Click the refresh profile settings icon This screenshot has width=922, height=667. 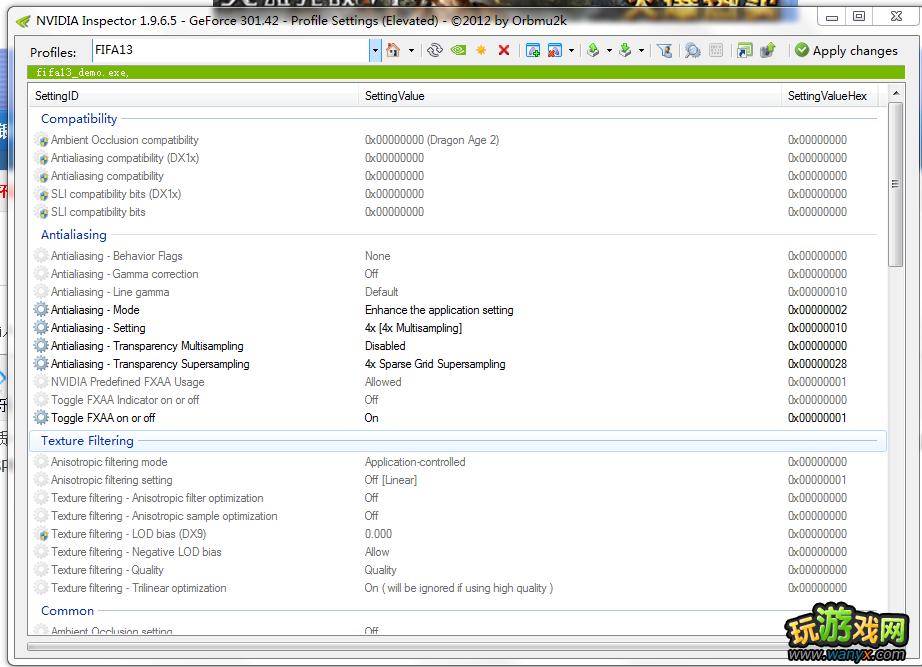point(435,51)
